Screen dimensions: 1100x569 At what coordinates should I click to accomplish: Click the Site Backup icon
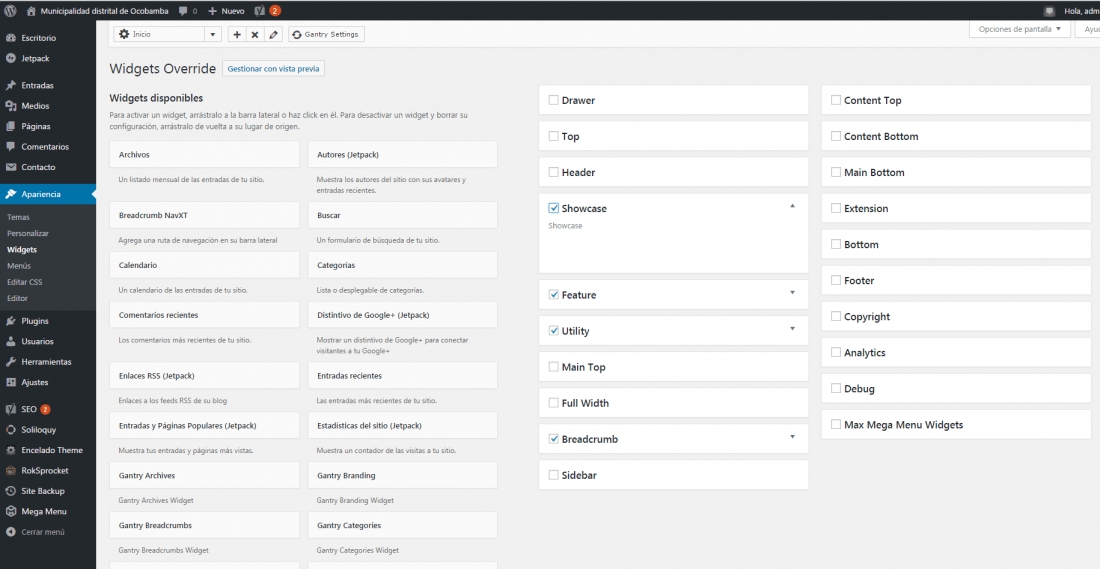tap(11, 491)
